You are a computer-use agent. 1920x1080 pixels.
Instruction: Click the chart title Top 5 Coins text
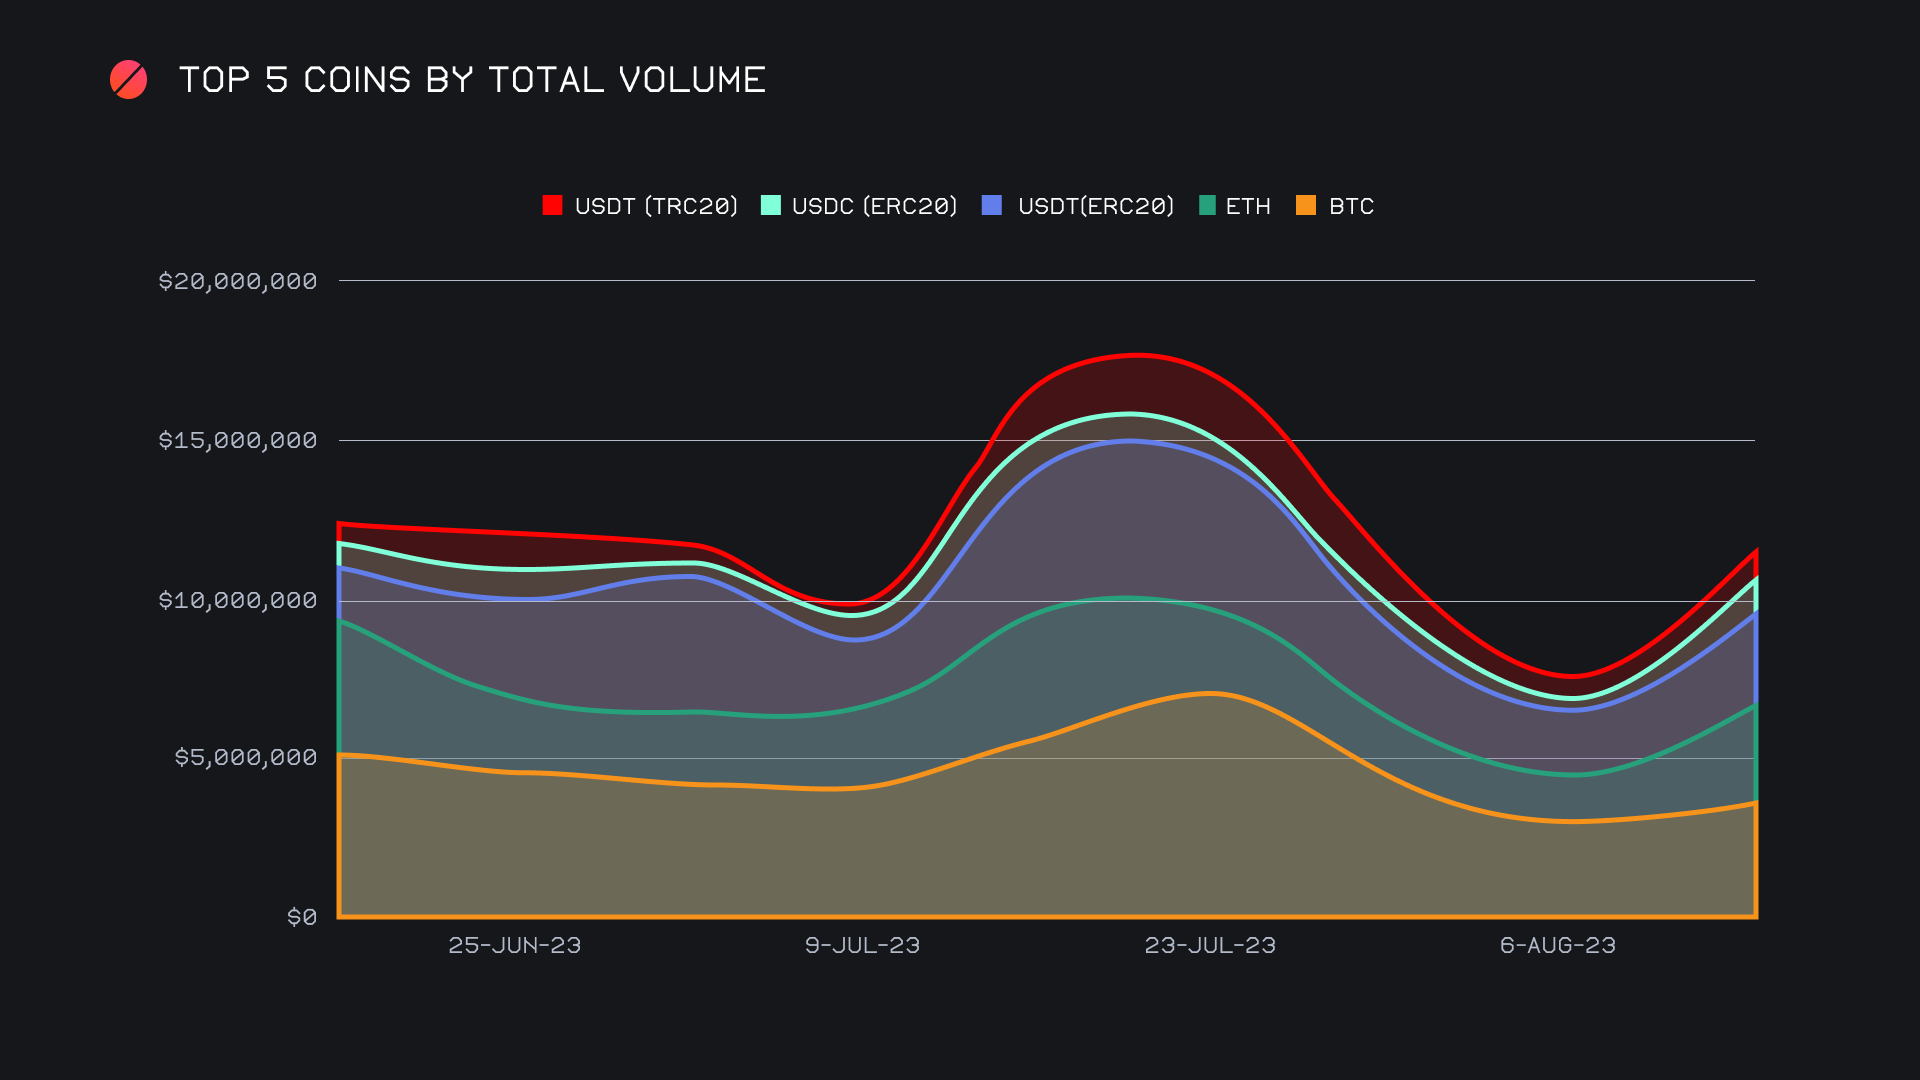(x=472, y=80)
